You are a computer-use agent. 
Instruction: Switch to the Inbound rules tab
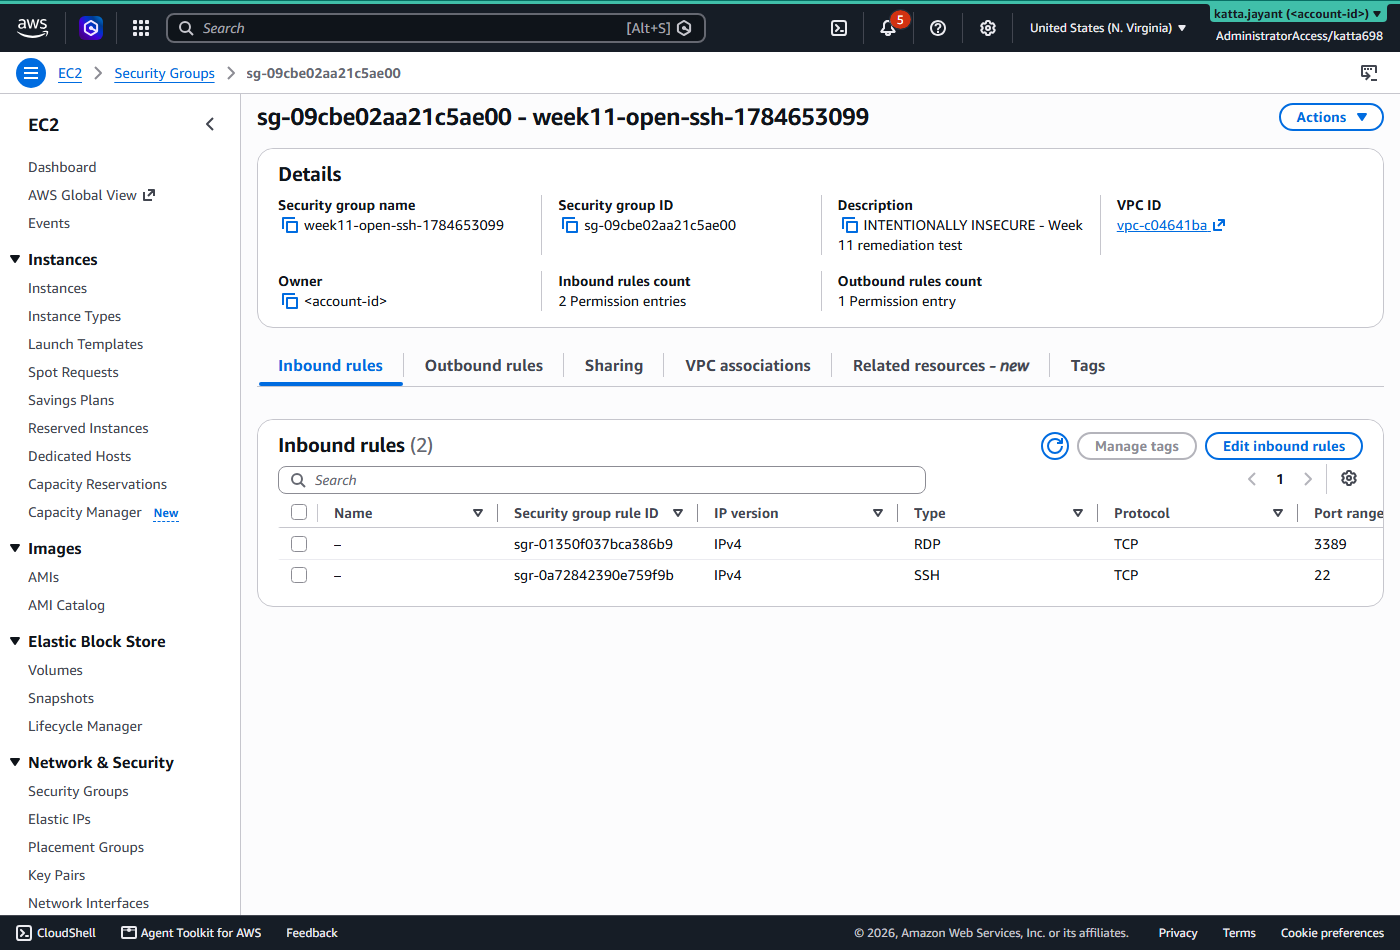coord(330,366)
